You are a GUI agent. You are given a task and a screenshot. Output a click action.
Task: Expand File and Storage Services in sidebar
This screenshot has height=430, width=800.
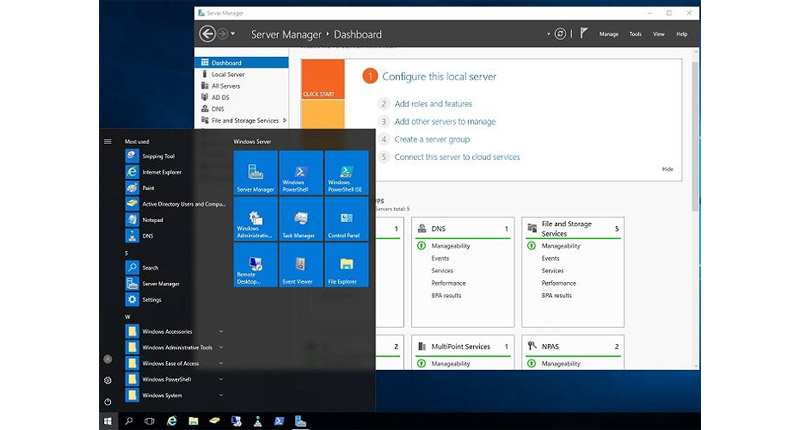285,120
